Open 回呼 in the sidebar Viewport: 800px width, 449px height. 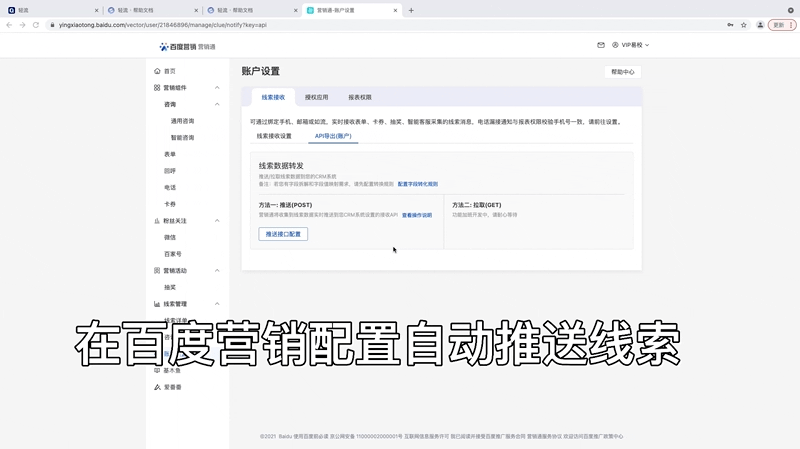170,171
